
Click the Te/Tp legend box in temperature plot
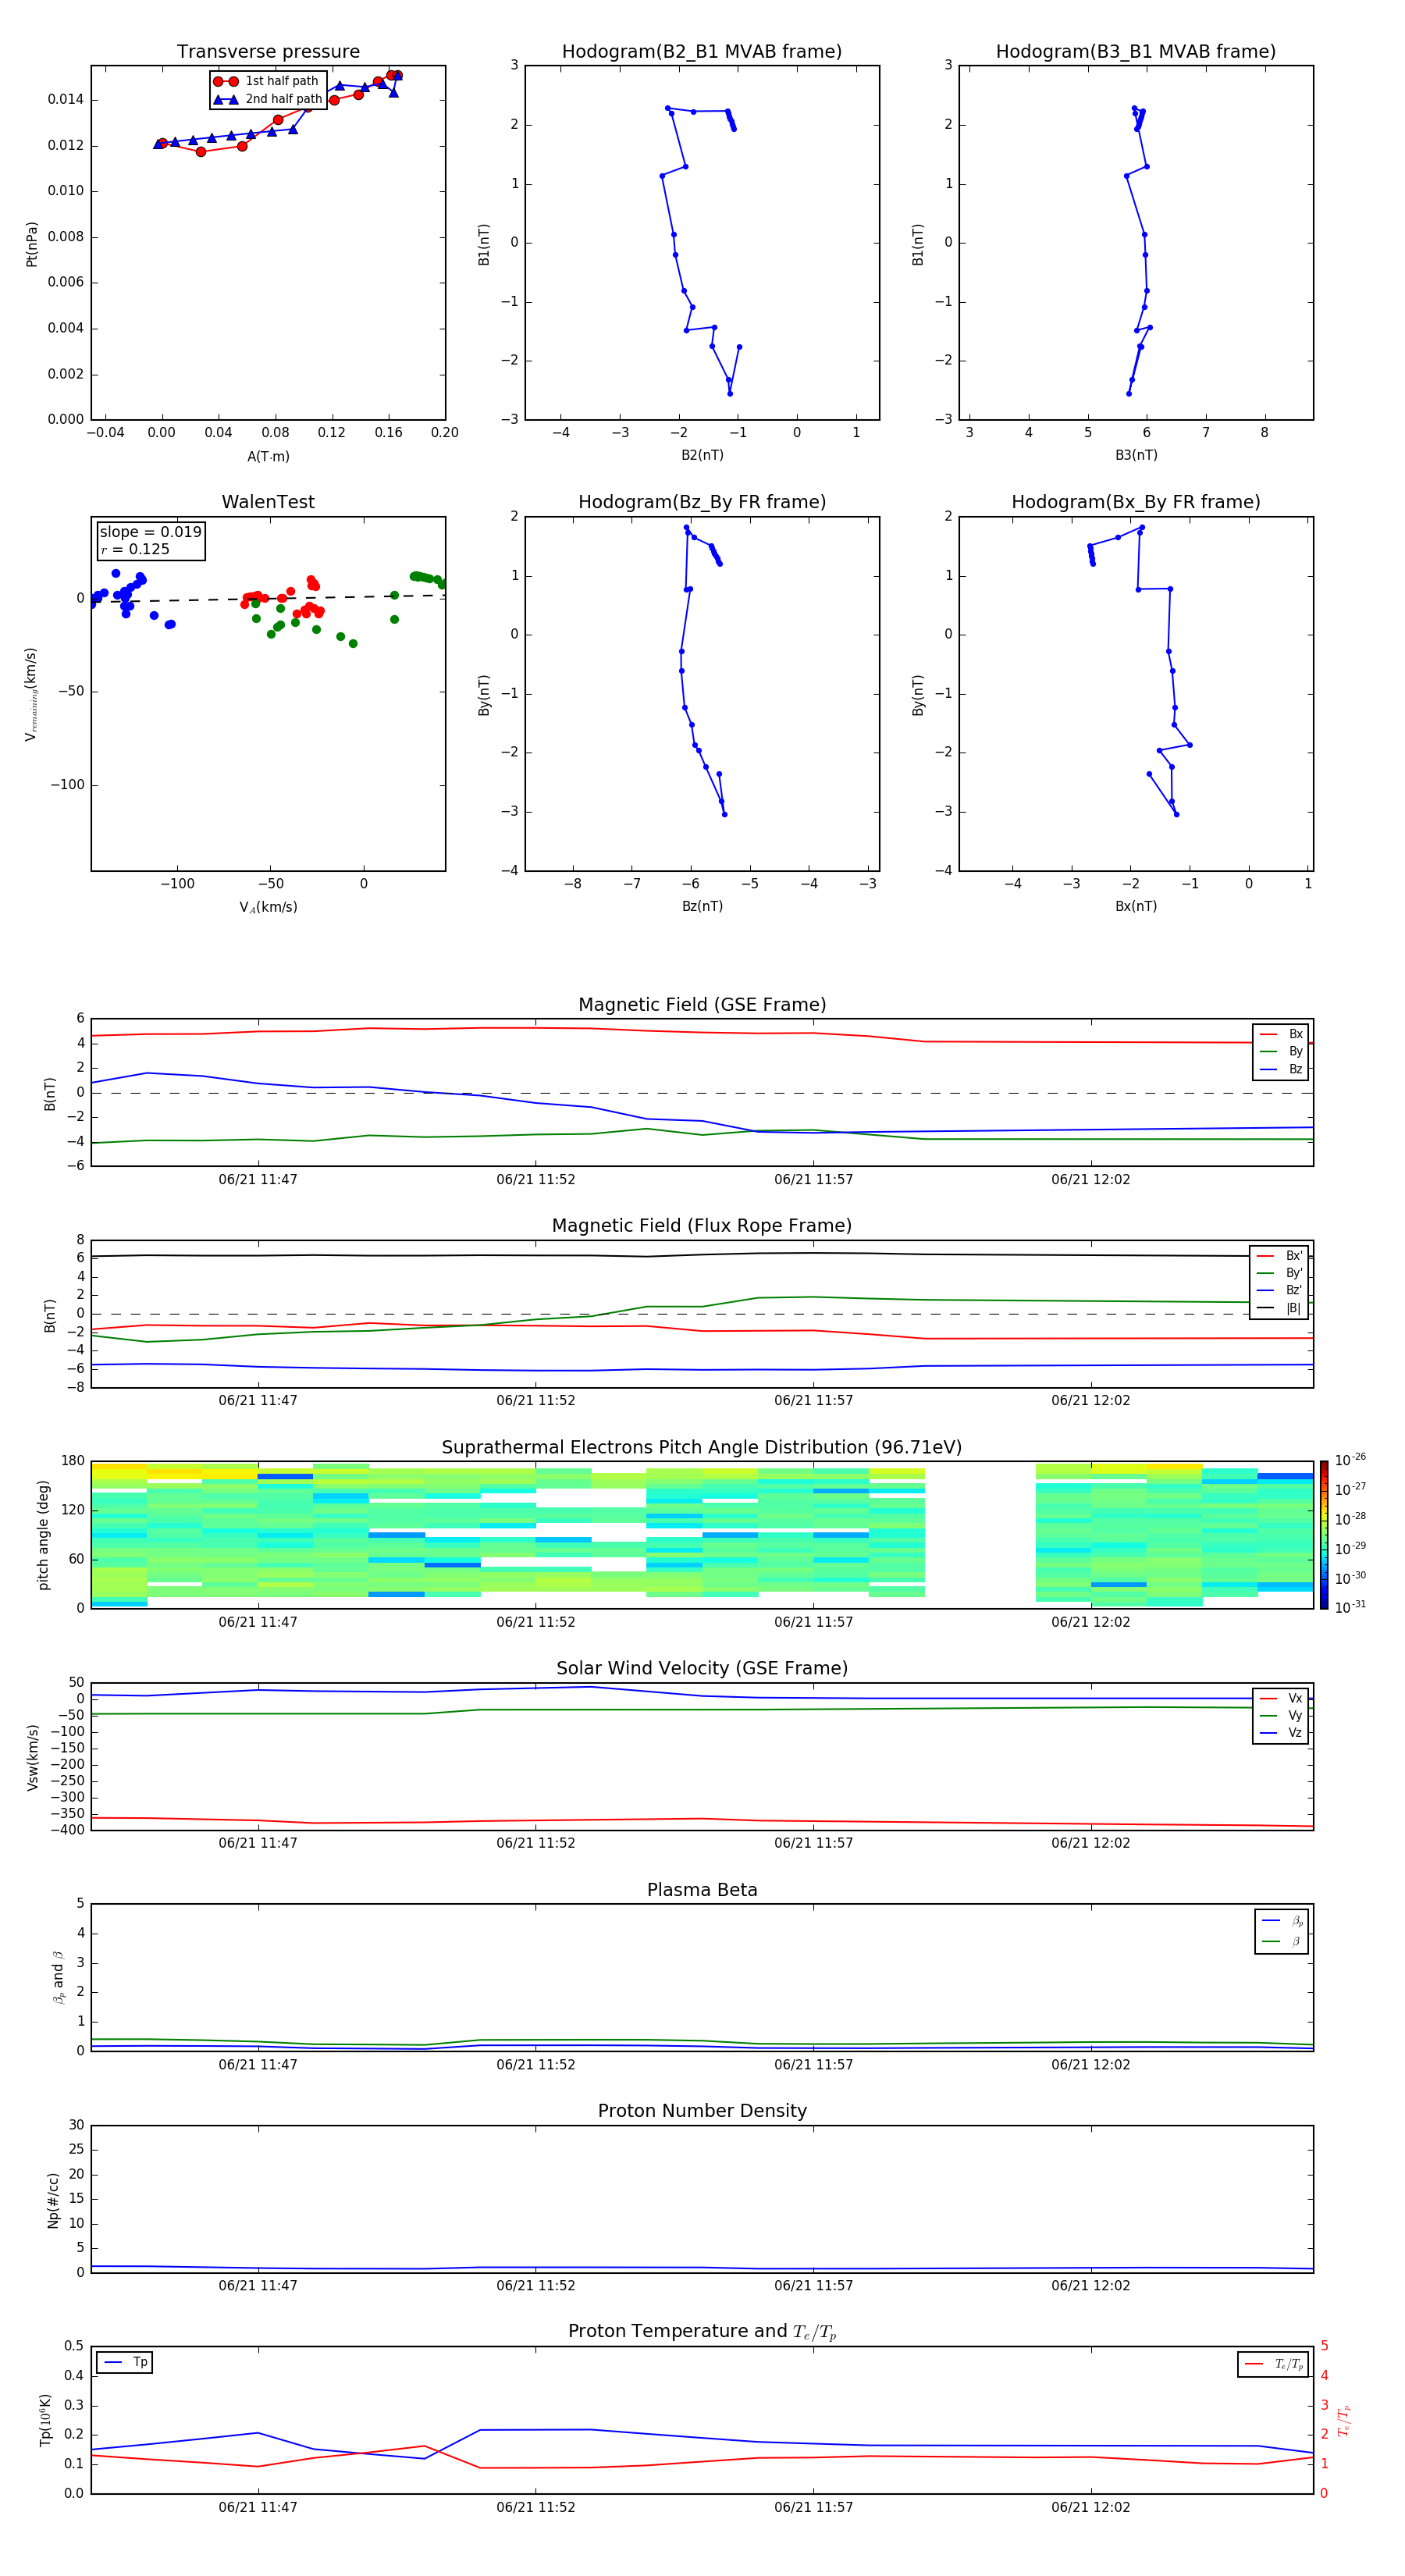click(1273, 2364)
